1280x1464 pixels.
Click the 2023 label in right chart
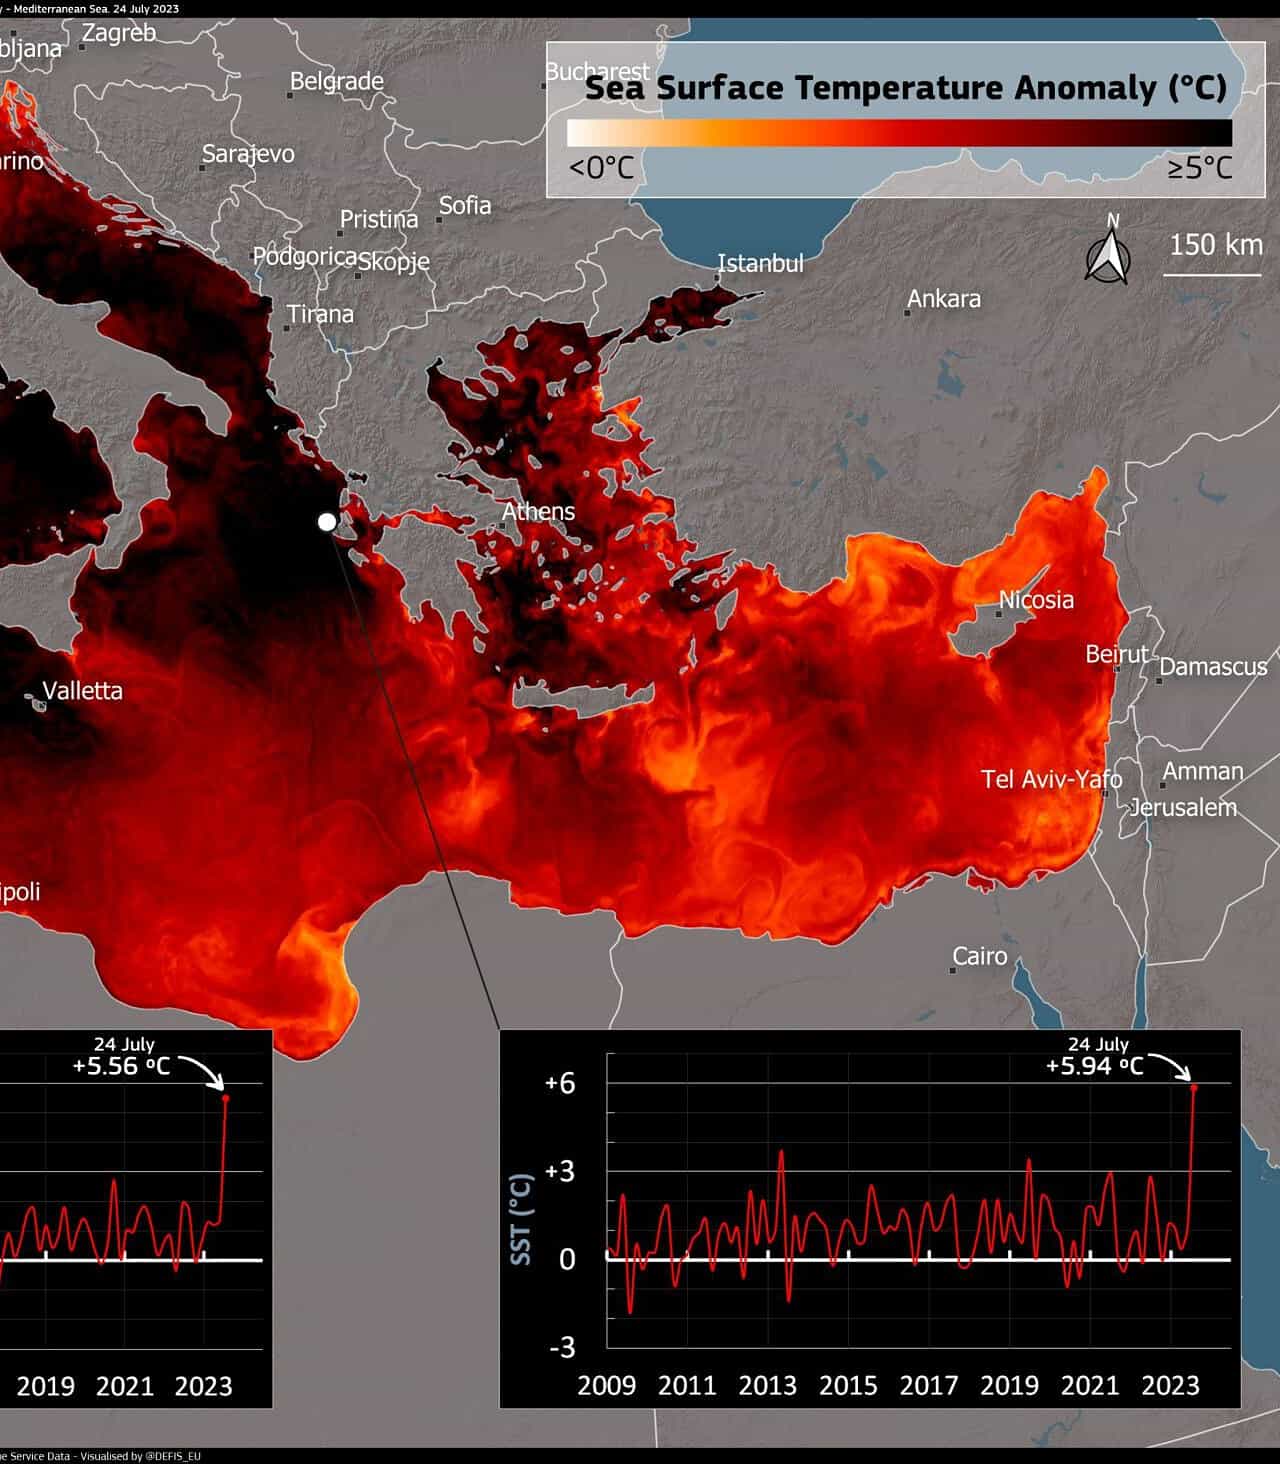coord(1170,1385)
